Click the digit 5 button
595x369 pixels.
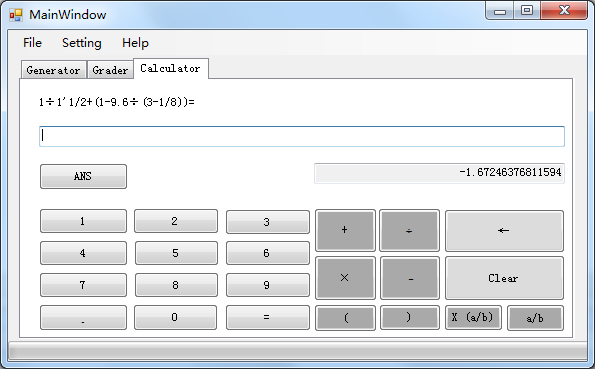pos(176,253)
